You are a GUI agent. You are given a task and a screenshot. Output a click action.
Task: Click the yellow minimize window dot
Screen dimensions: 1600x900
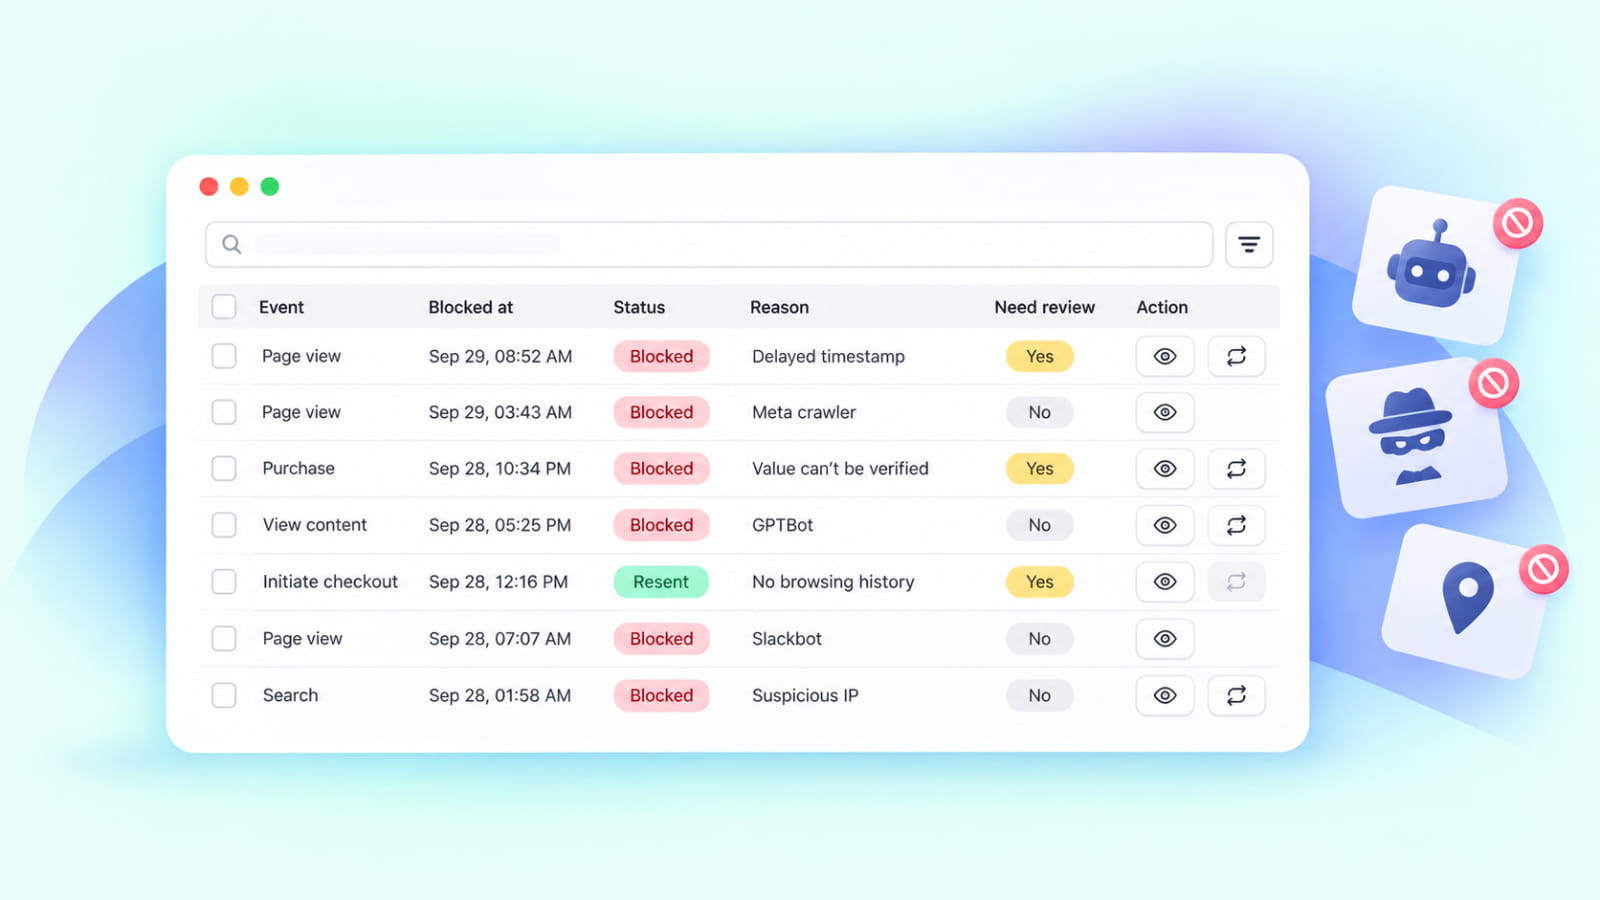point(239,186)
